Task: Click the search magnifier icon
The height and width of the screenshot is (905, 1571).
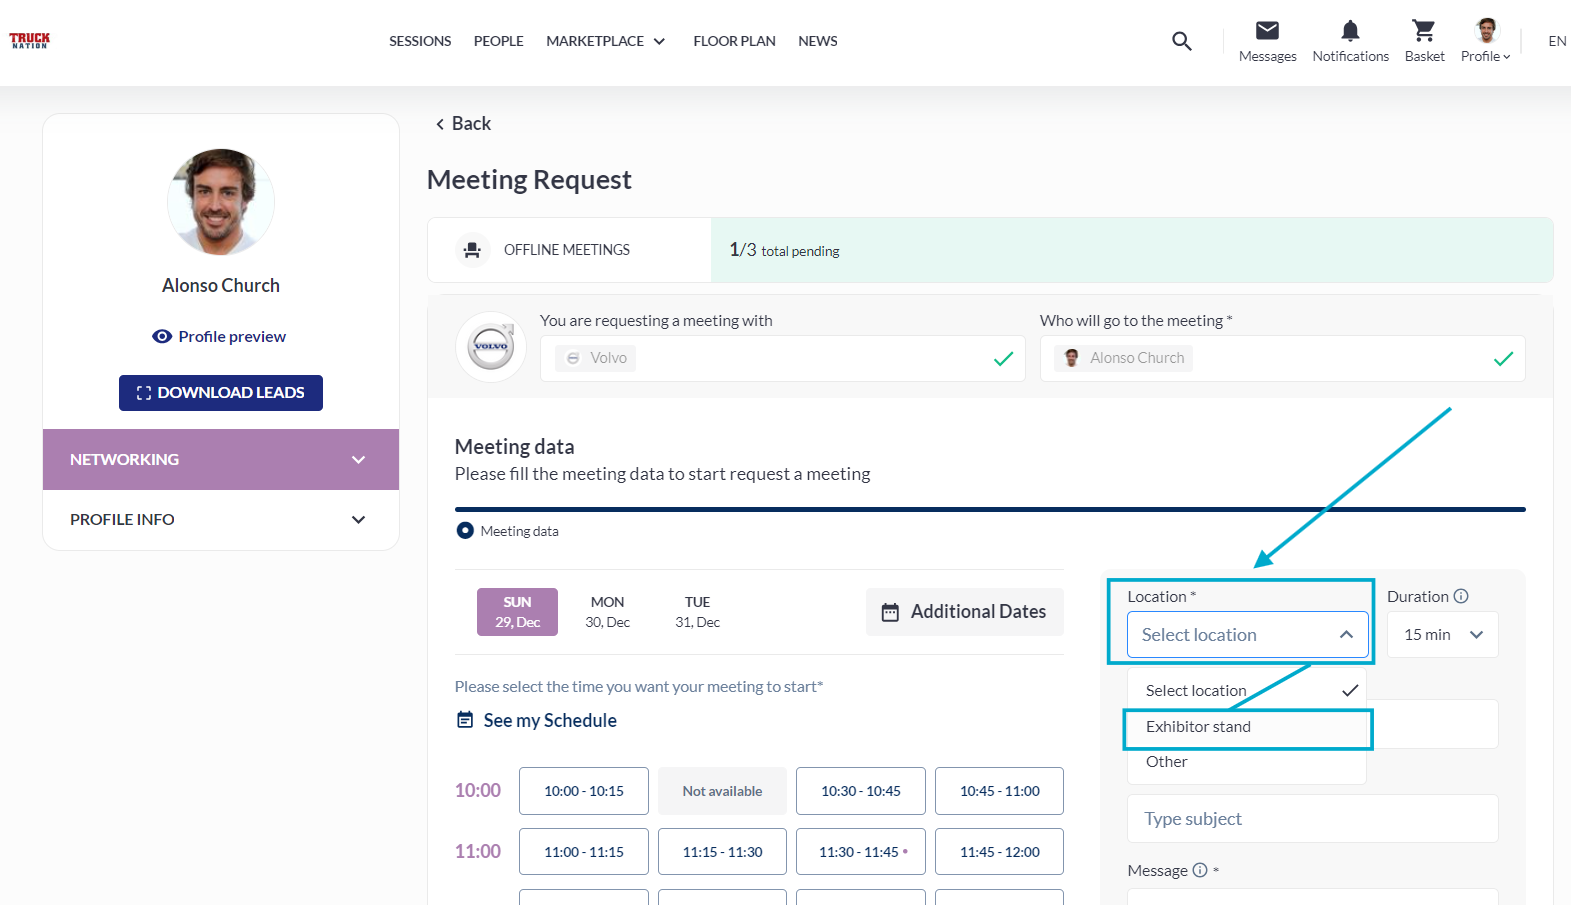Action: pyautogui.click(x=1181, y=41)
